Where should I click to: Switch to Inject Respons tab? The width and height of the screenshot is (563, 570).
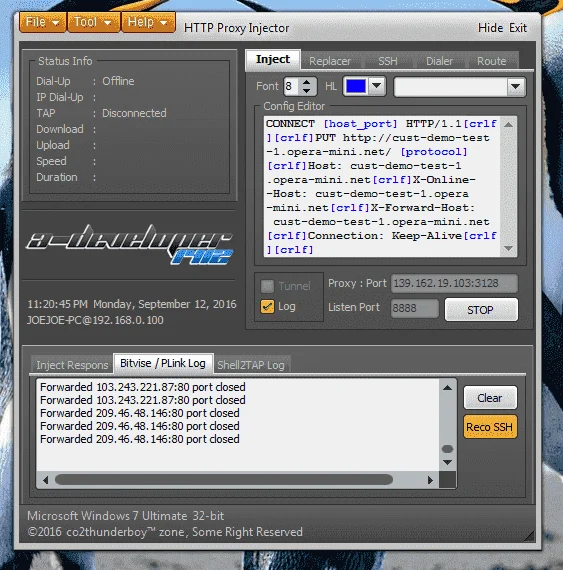(x=72, y=365)
